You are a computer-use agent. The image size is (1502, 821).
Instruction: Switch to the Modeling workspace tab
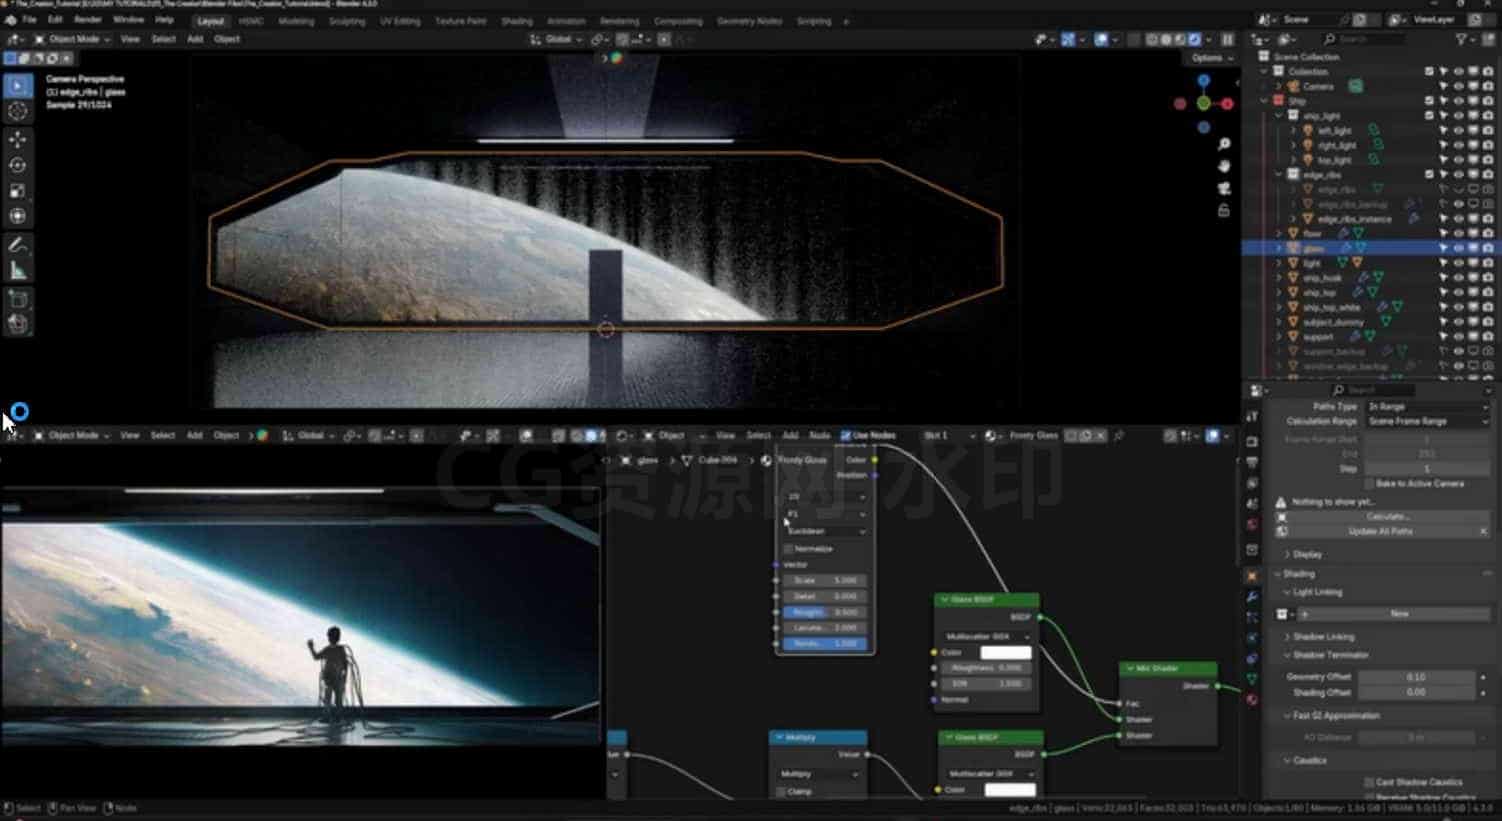tap(296, 21)
